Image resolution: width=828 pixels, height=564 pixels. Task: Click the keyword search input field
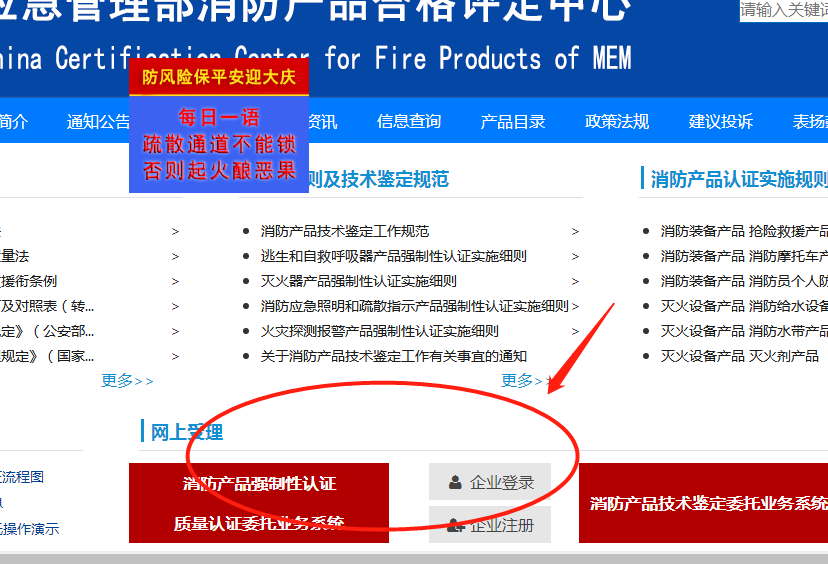click(x=784, y=11)
